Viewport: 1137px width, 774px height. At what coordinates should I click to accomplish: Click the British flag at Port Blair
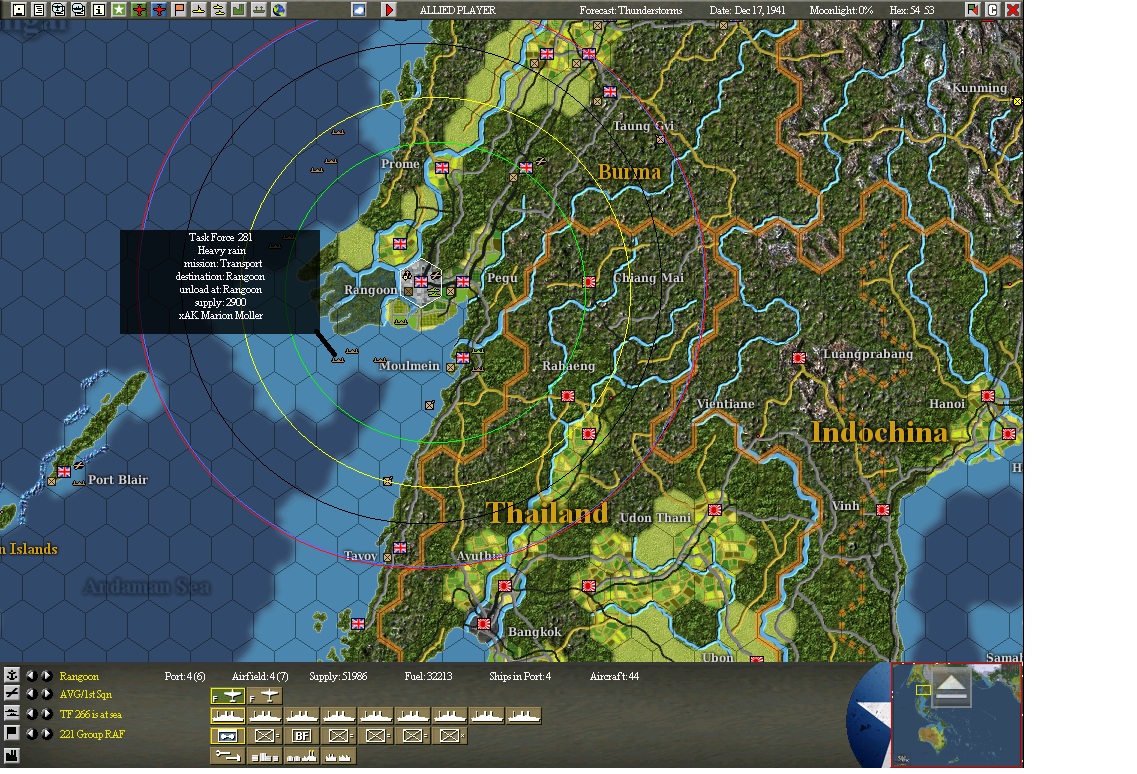click(64, 472)
